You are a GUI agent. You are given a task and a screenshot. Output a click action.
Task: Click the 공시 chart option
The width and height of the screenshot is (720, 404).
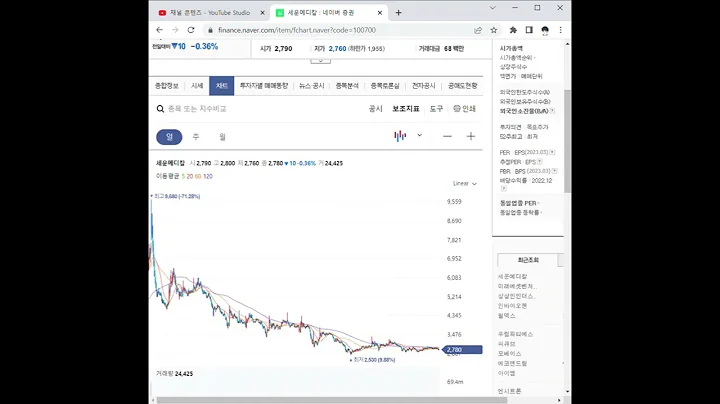click(x=376, y=109)
